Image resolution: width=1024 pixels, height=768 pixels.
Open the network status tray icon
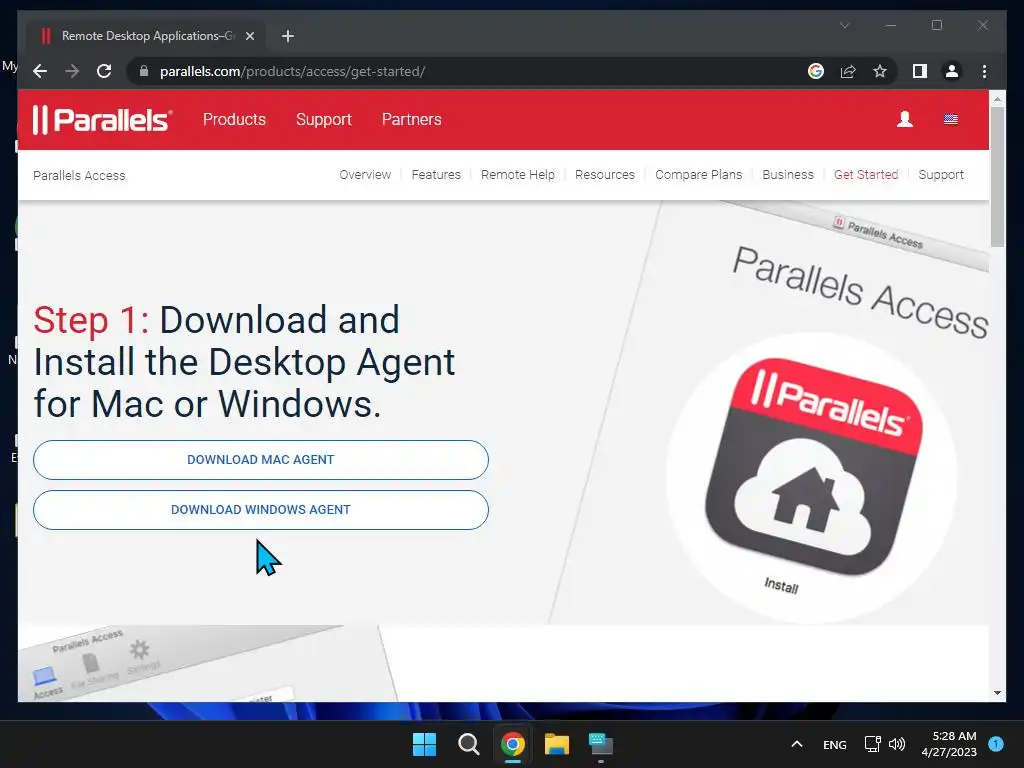[x=872, y=744]
